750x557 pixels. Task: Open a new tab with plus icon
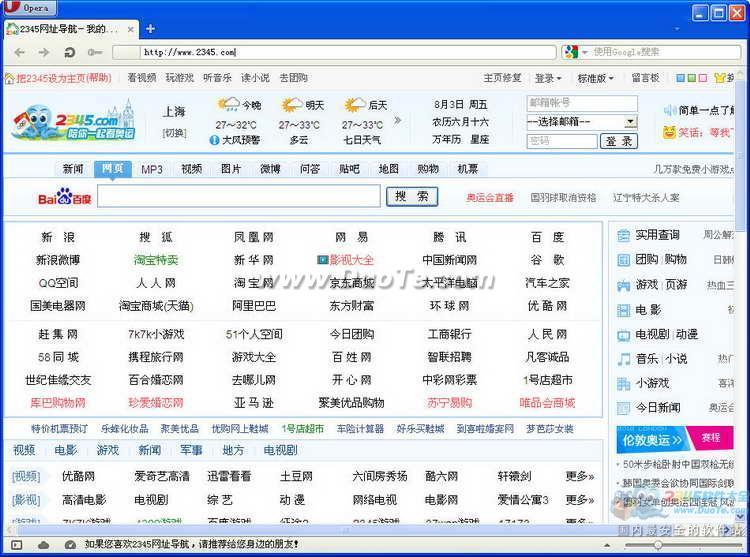pos(150,29)
